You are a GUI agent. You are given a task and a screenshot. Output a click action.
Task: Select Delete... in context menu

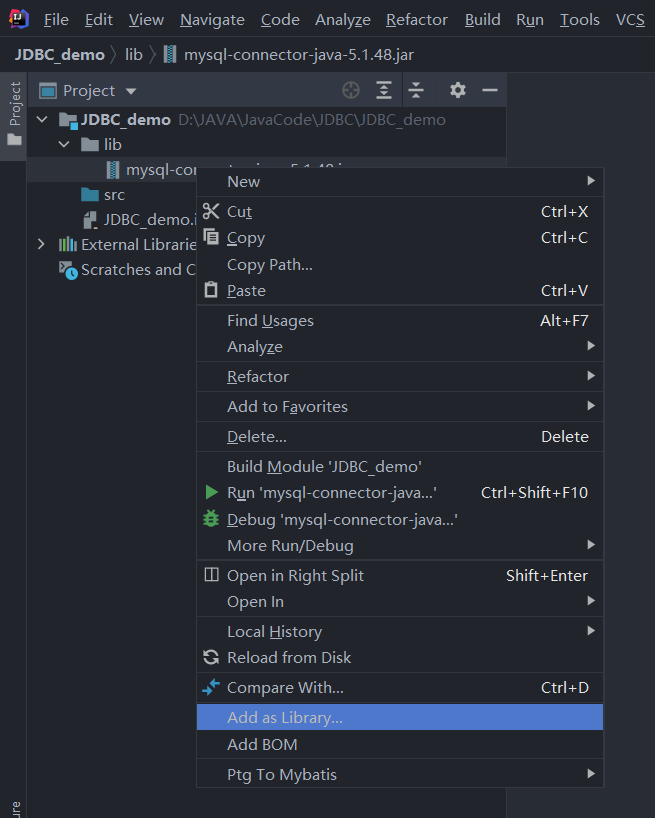(399, 436)
